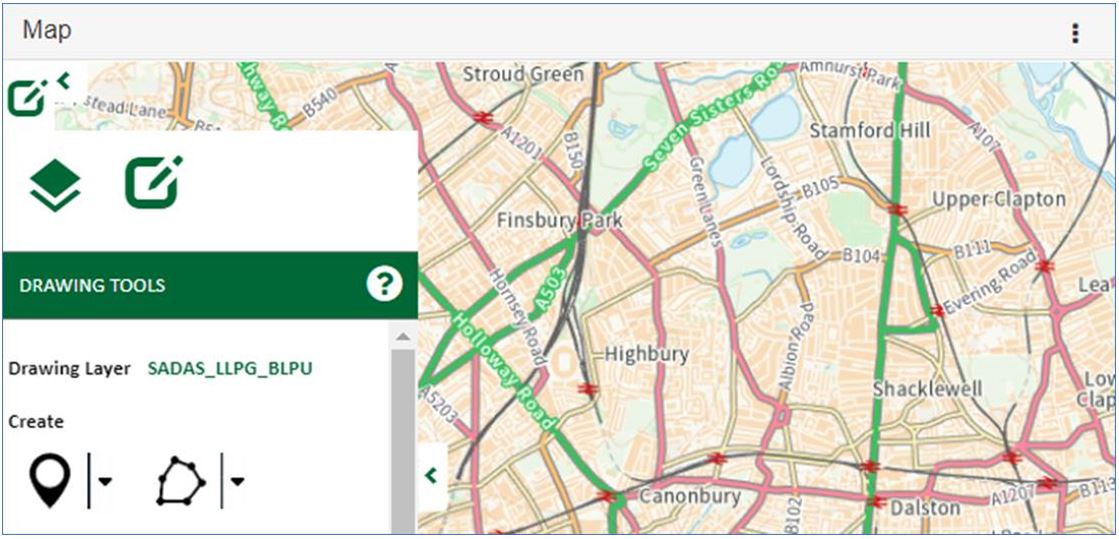The width and height of the screenshot is (1119, 539).
Task: Expand the point marker tool dropdown arrow
Action: tap(105, 481)
